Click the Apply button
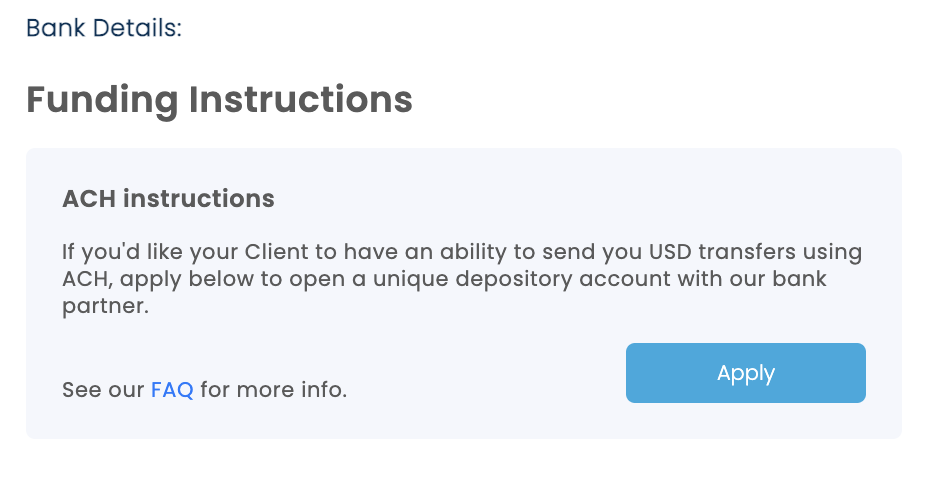932x482 pixels. coord(745,373)
